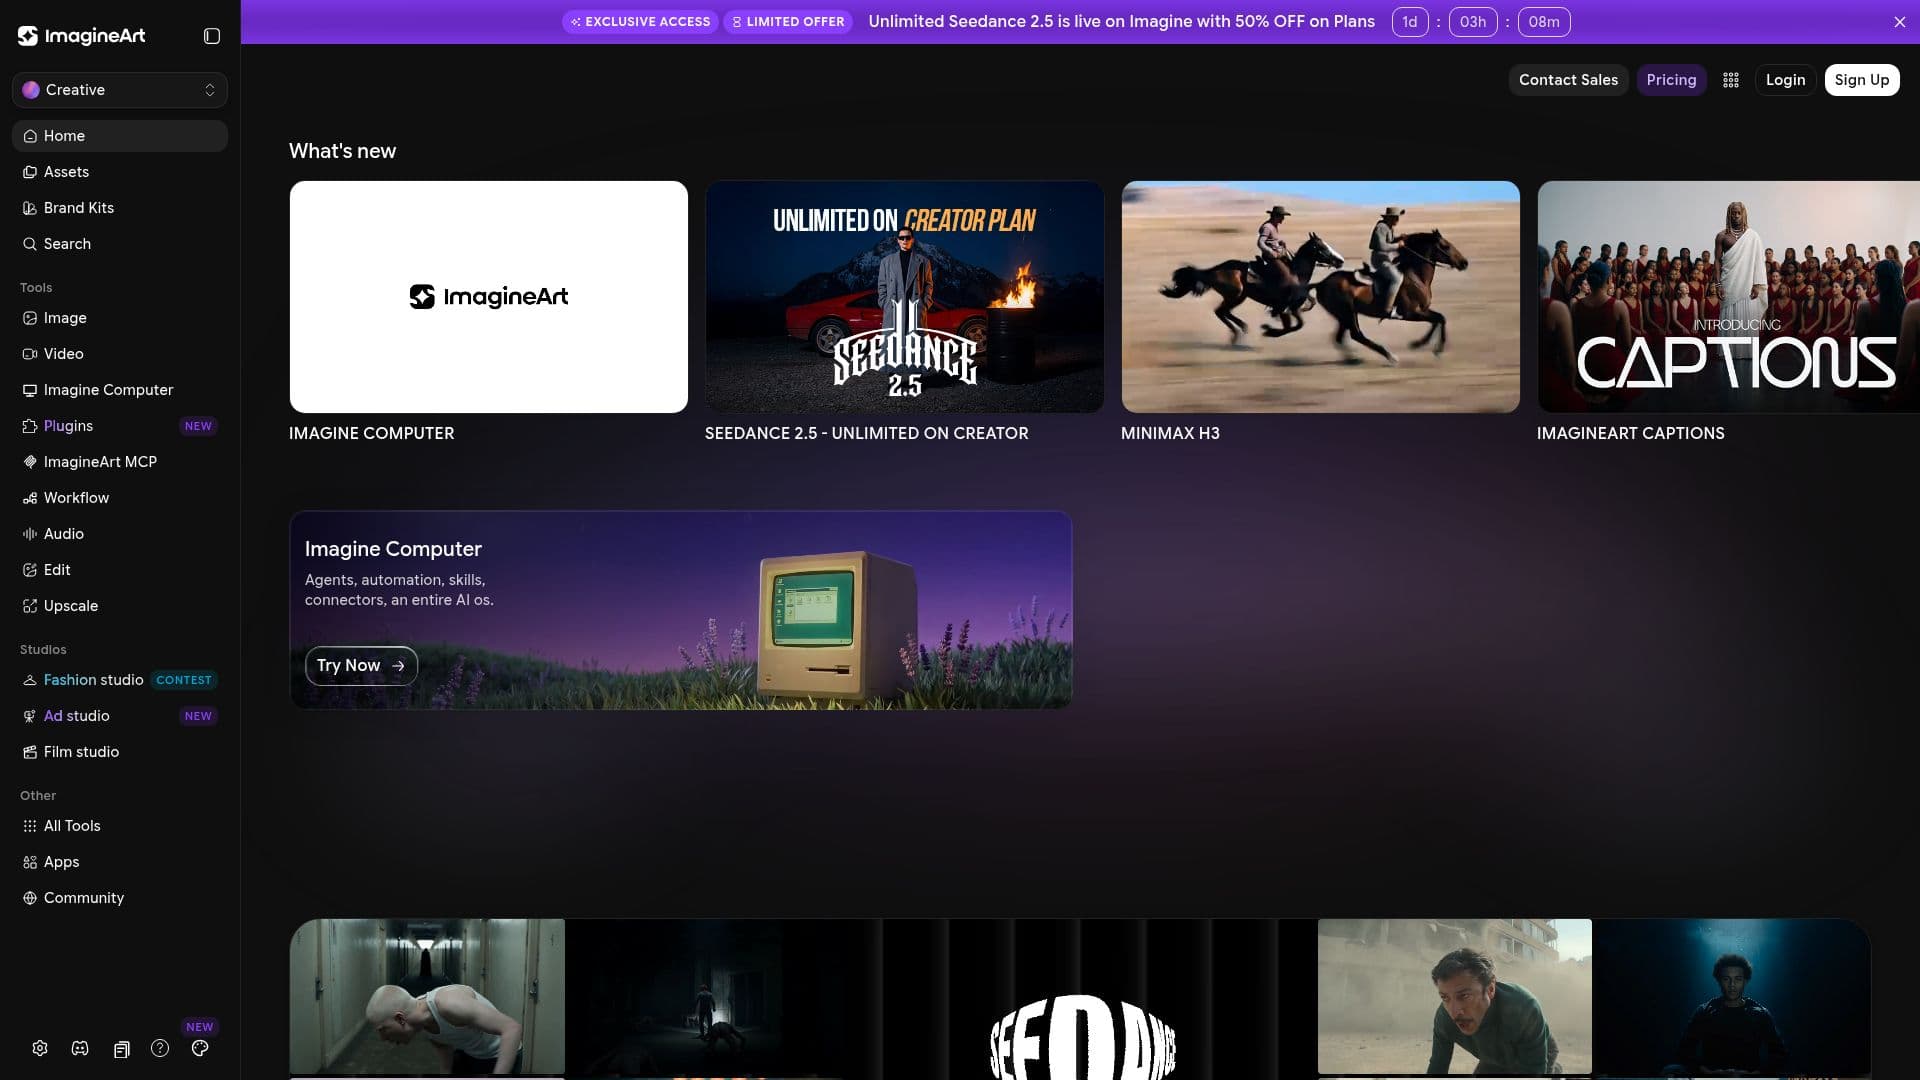Open the Pricing page

point(1671,80)
